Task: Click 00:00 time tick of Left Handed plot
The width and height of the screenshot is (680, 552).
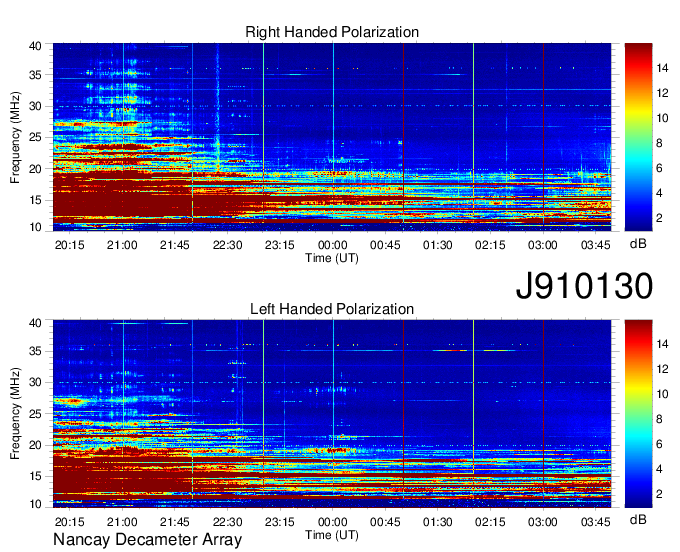Action: (x=333, y=522)
